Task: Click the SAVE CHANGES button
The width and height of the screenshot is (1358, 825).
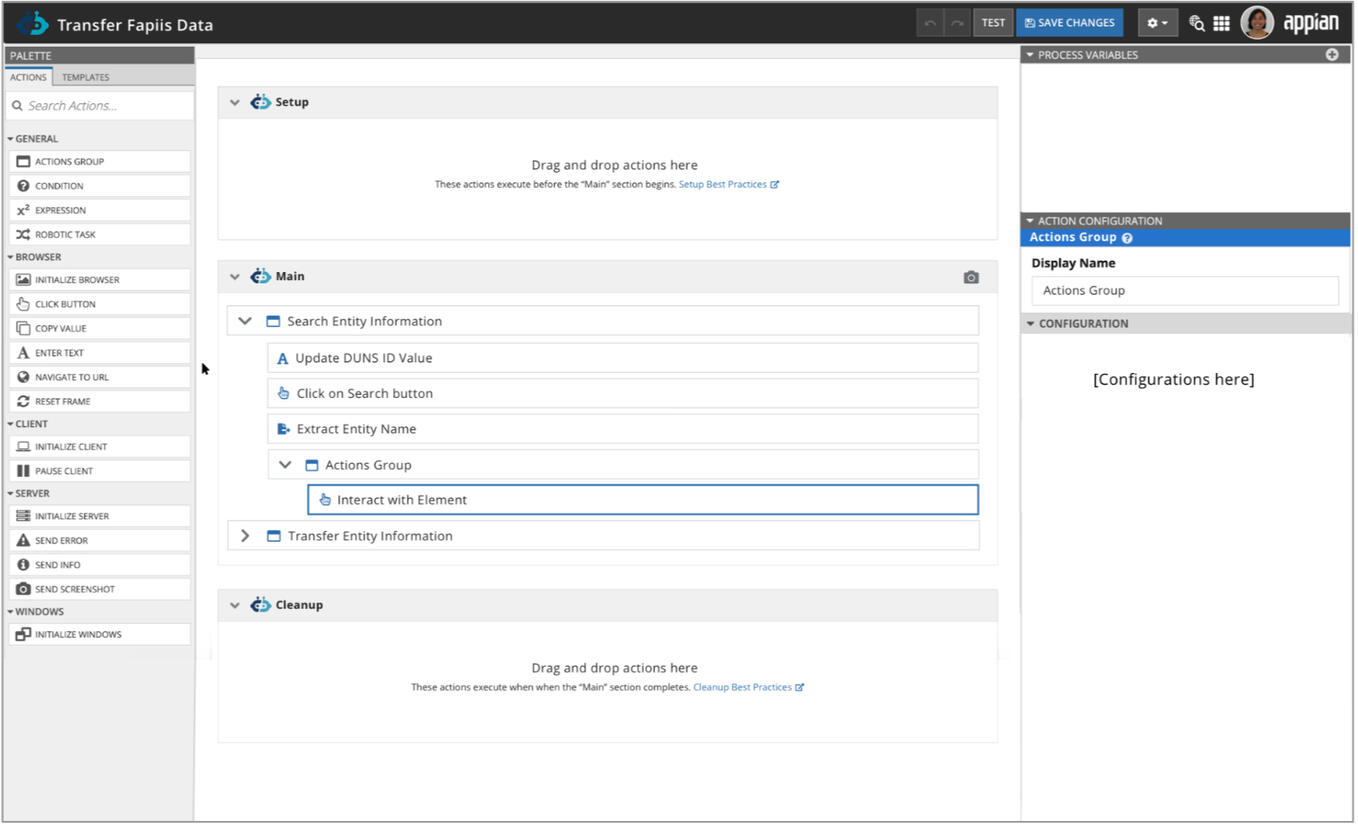Action: [1069, 22]
